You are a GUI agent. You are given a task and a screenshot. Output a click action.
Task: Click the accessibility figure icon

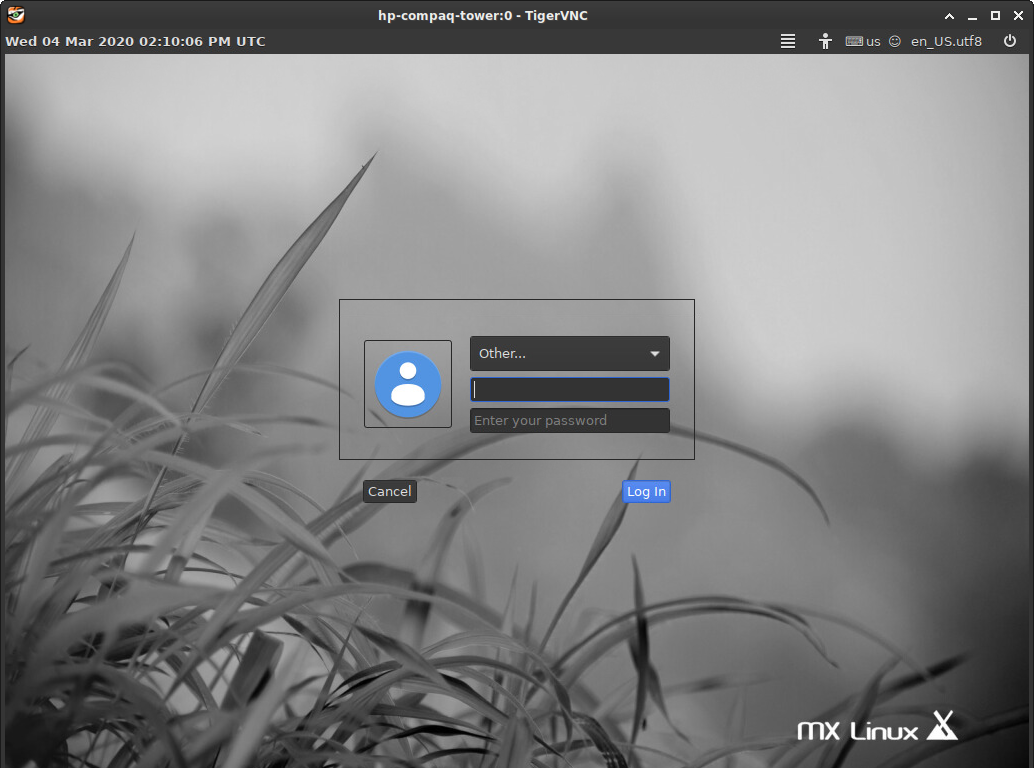pos(825,41)
